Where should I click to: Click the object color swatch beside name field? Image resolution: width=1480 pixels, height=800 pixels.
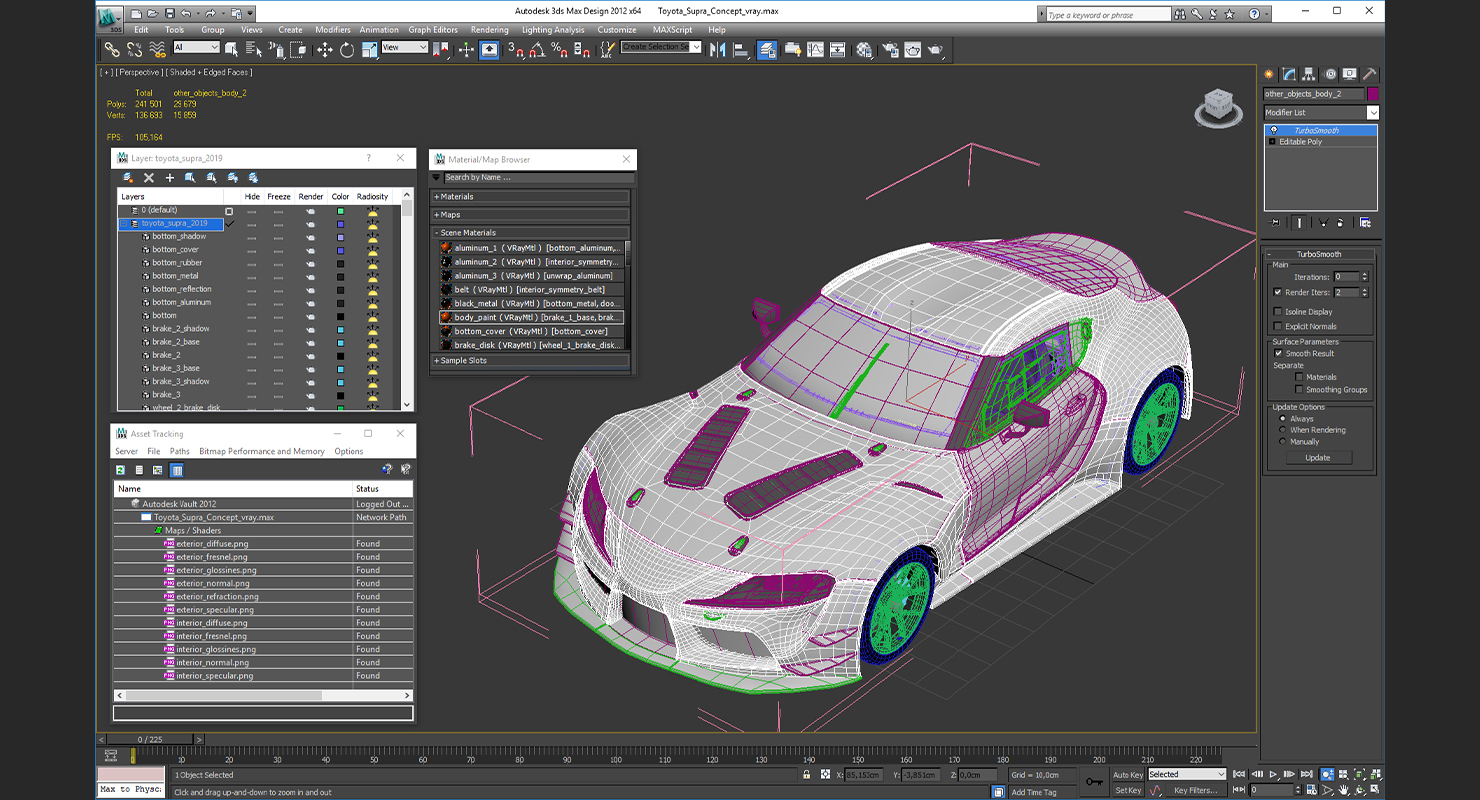click(x=1373, y=93)
